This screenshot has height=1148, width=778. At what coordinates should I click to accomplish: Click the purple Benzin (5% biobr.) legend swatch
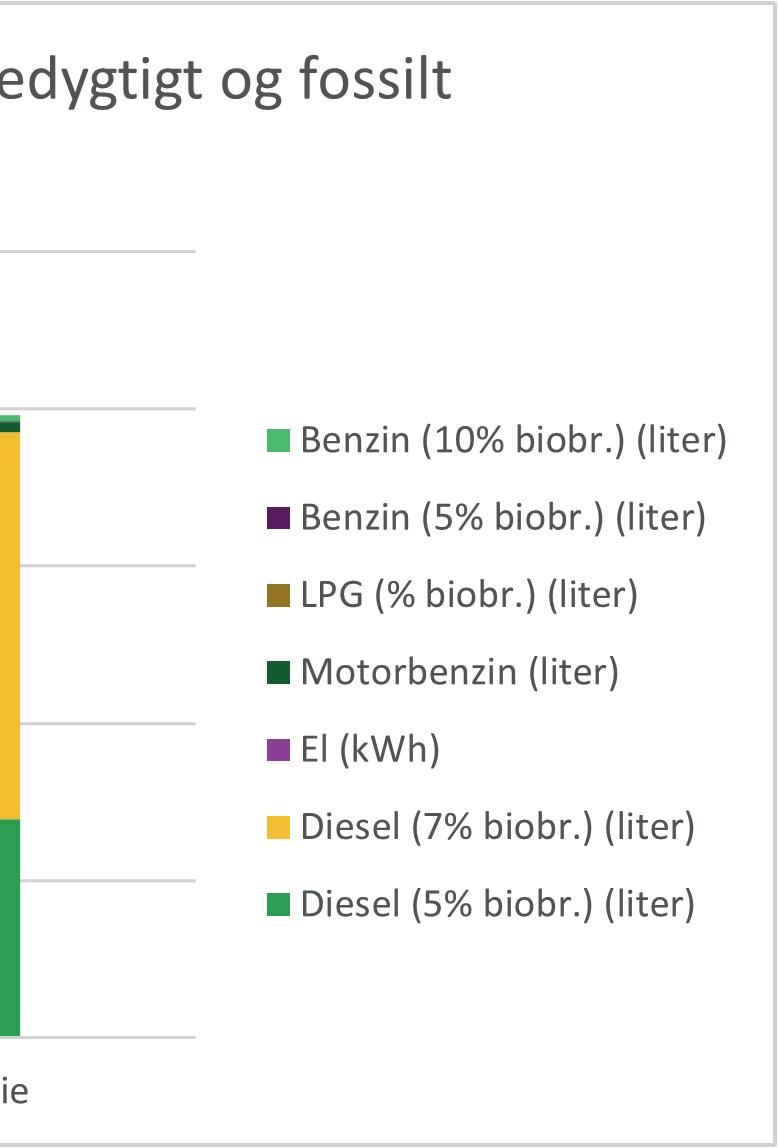click(x=278, y=518)
